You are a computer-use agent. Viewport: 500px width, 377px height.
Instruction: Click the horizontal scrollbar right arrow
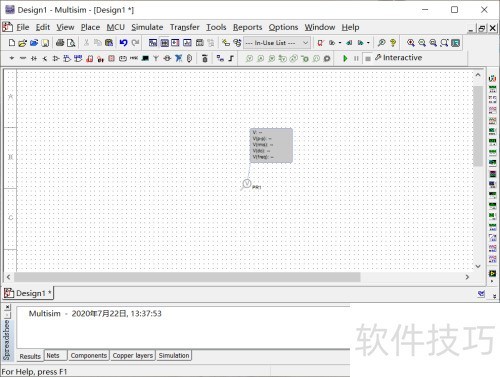(x=467, y=277)
